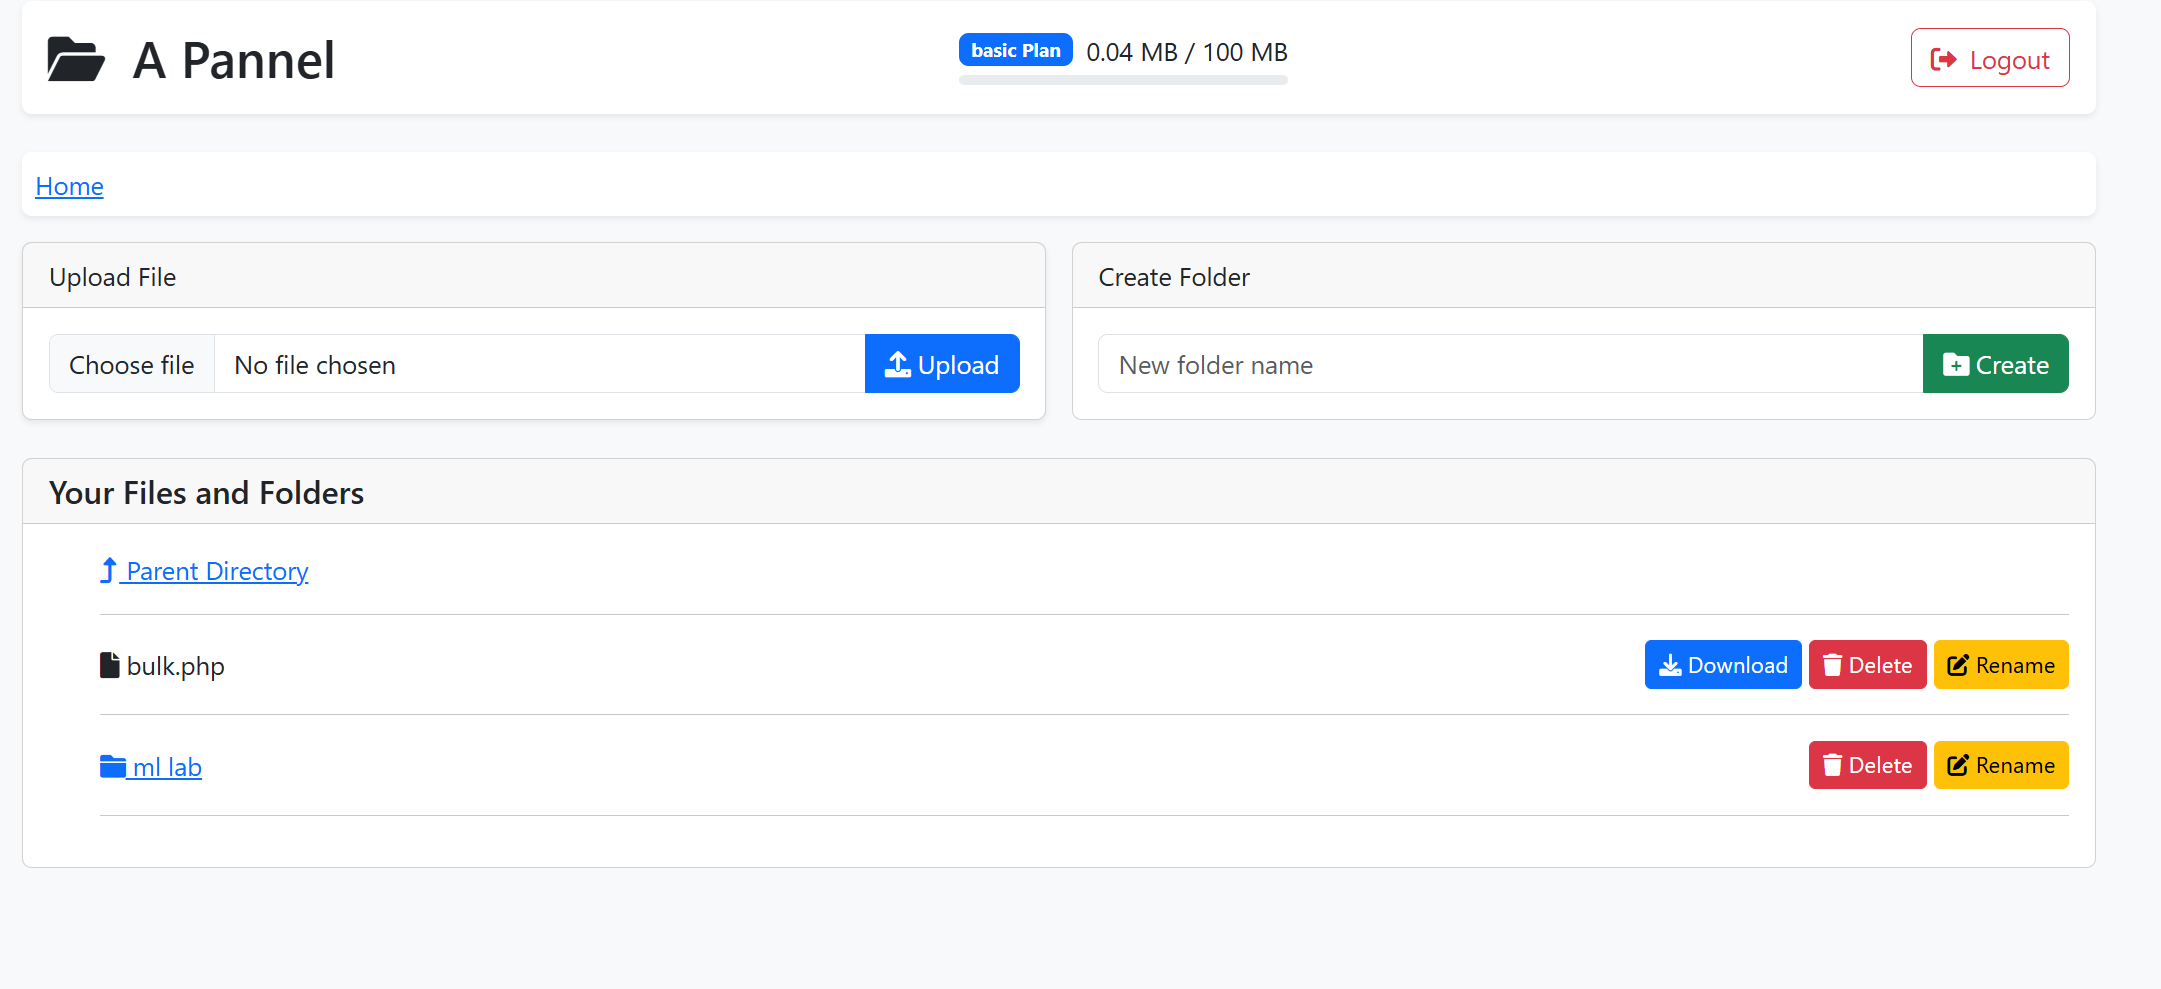Click the folder icon beside 'A Pannel'
Viewport: 2161px width, 989px height.
[x=75, y=58]
